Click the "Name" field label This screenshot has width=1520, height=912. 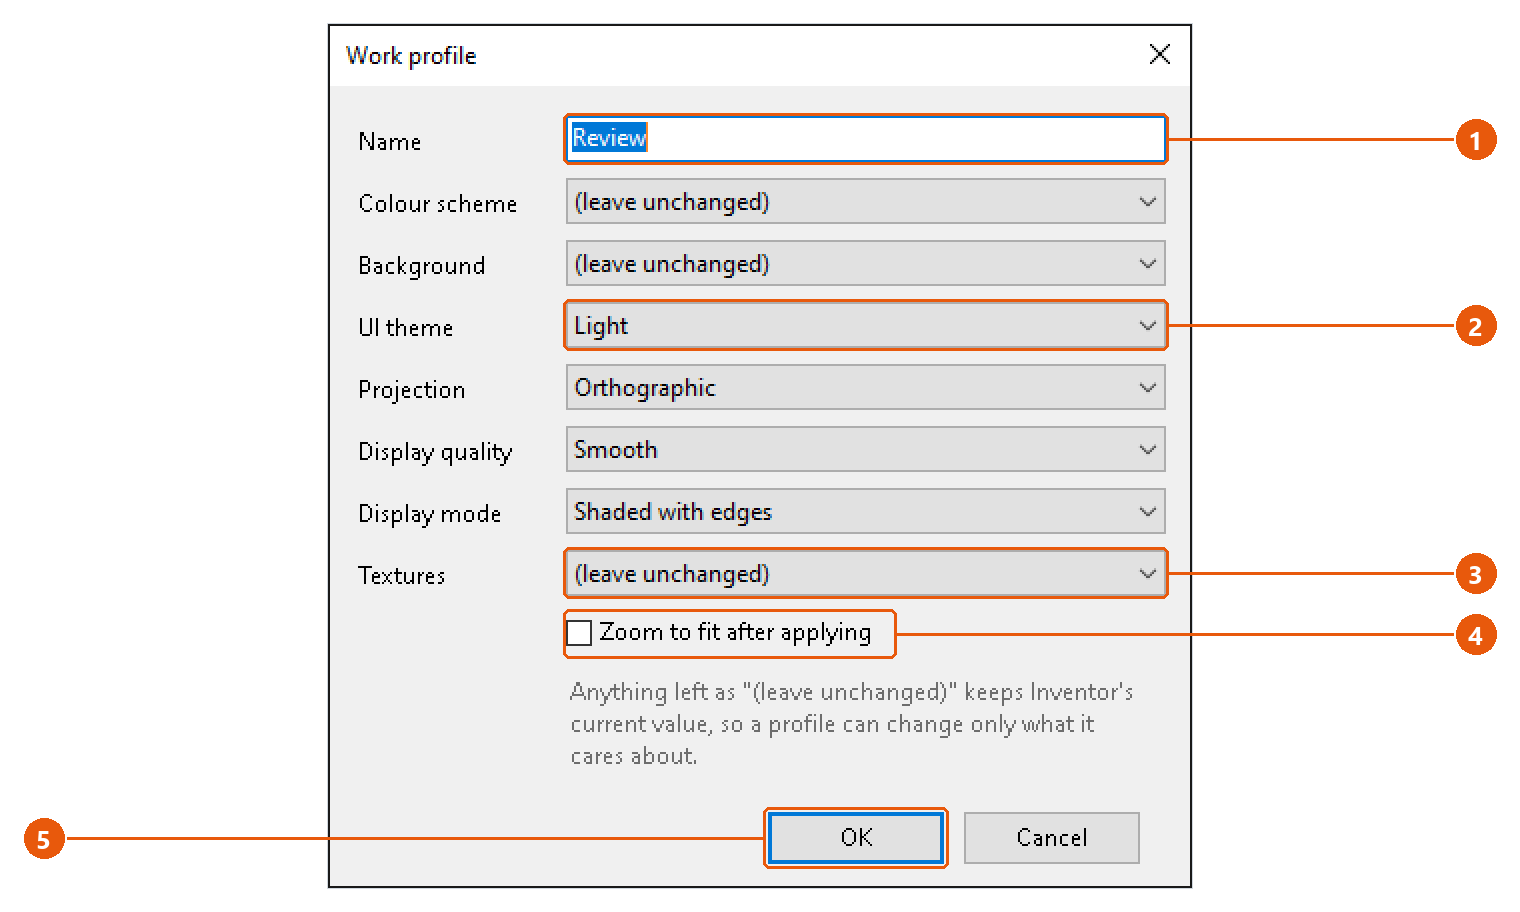click(x=390, y=142)
